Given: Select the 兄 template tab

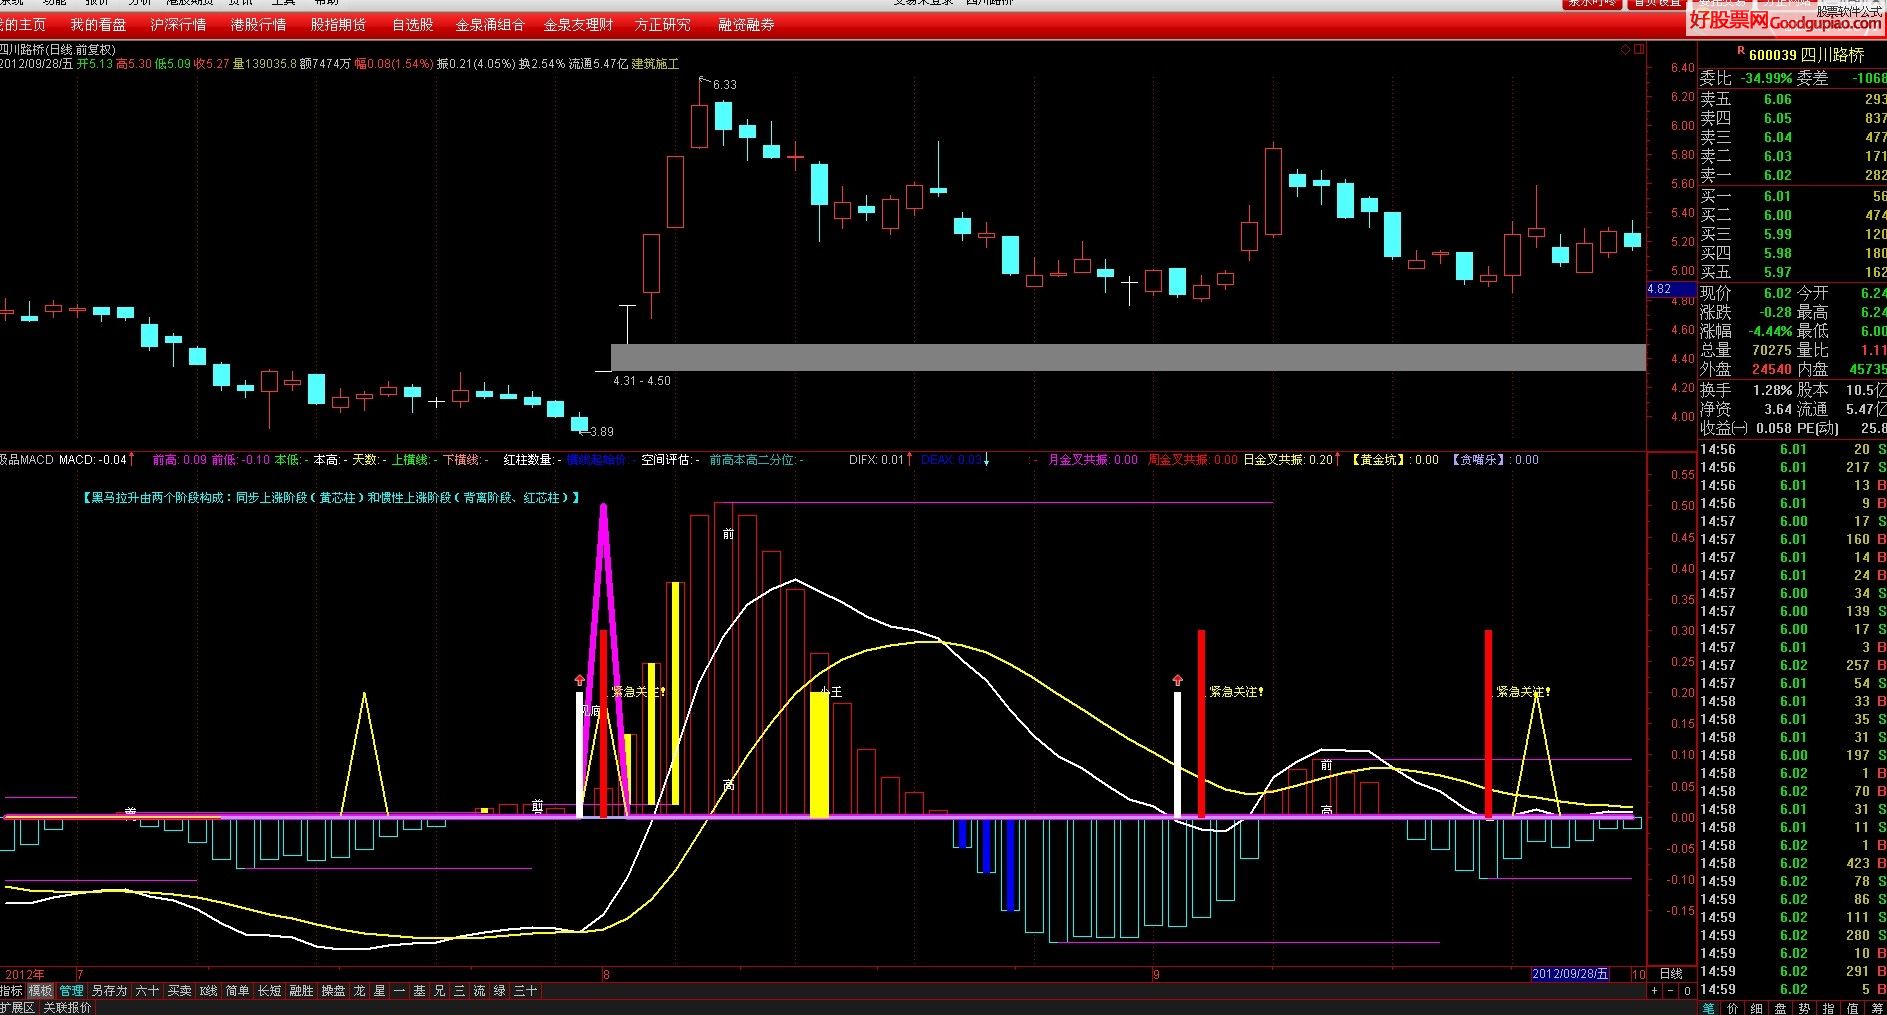Looking at the screenshot, I should [x=440, y=991].
